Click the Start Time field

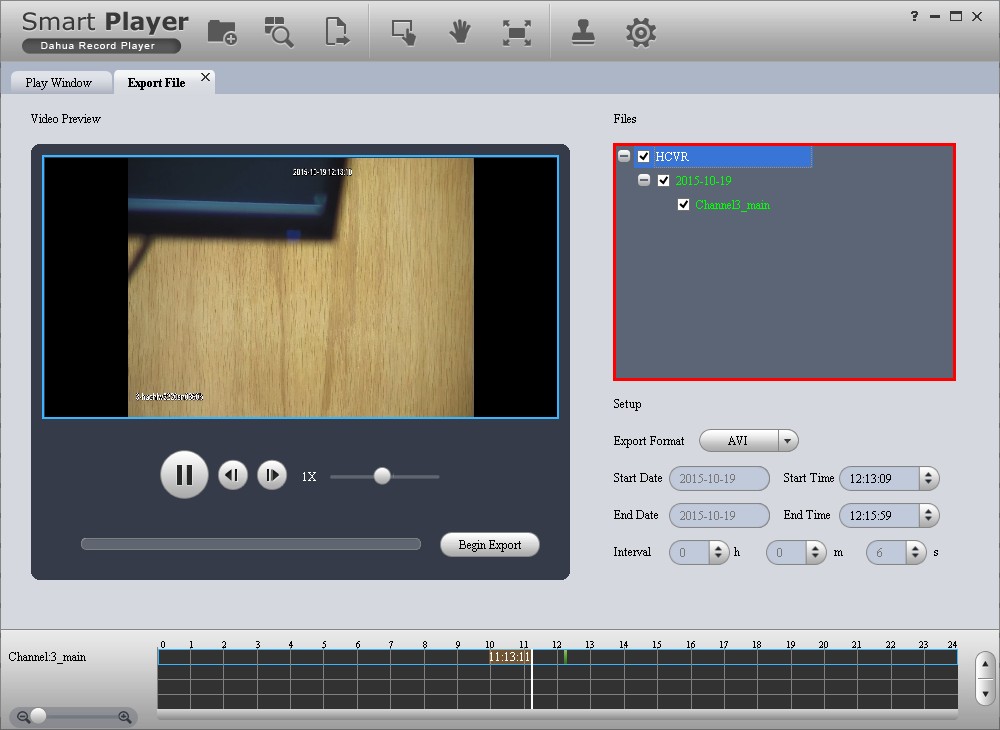pyautogui.click(x=878, y=479)
